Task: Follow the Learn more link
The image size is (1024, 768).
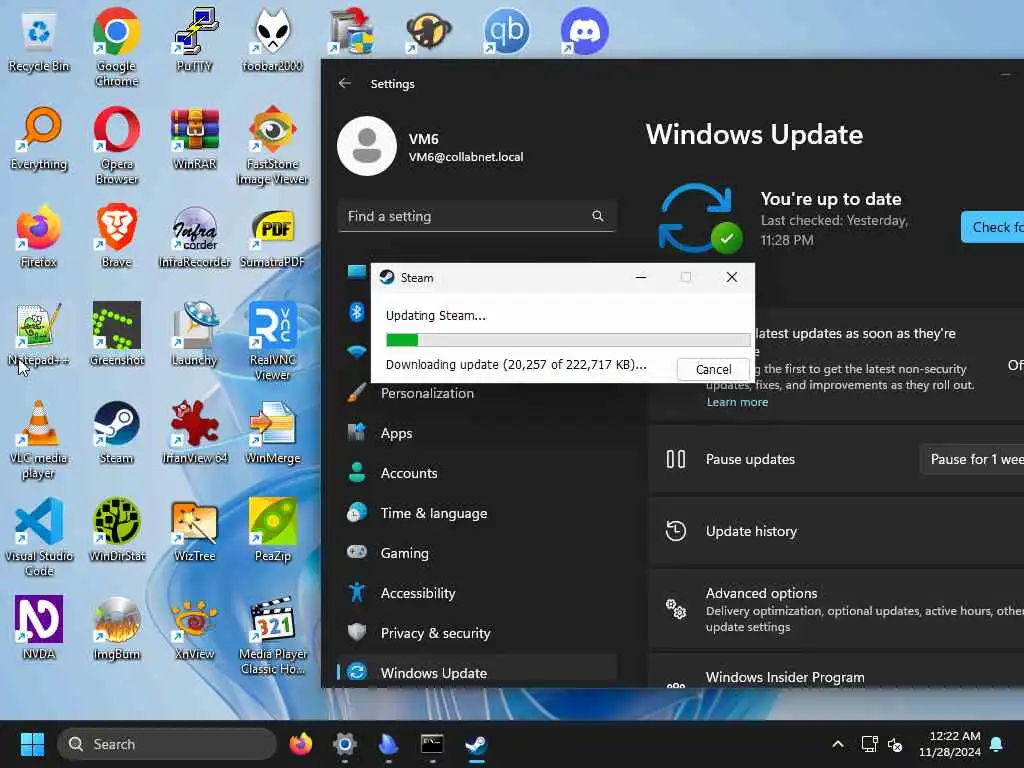Action: tap(737, 402)
